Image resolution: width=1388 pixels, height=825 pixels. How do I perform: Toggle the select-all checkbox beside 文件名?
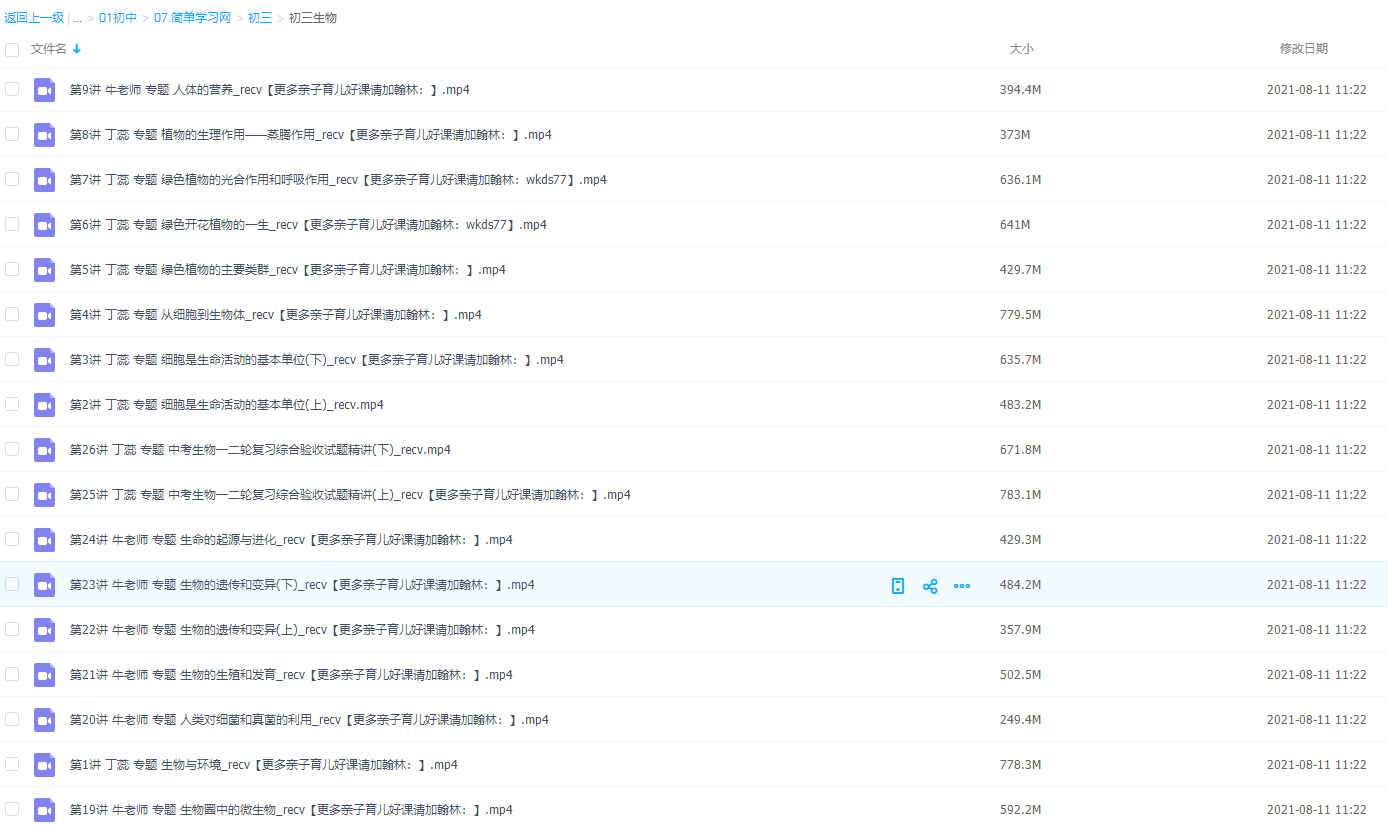coord(12,49)
